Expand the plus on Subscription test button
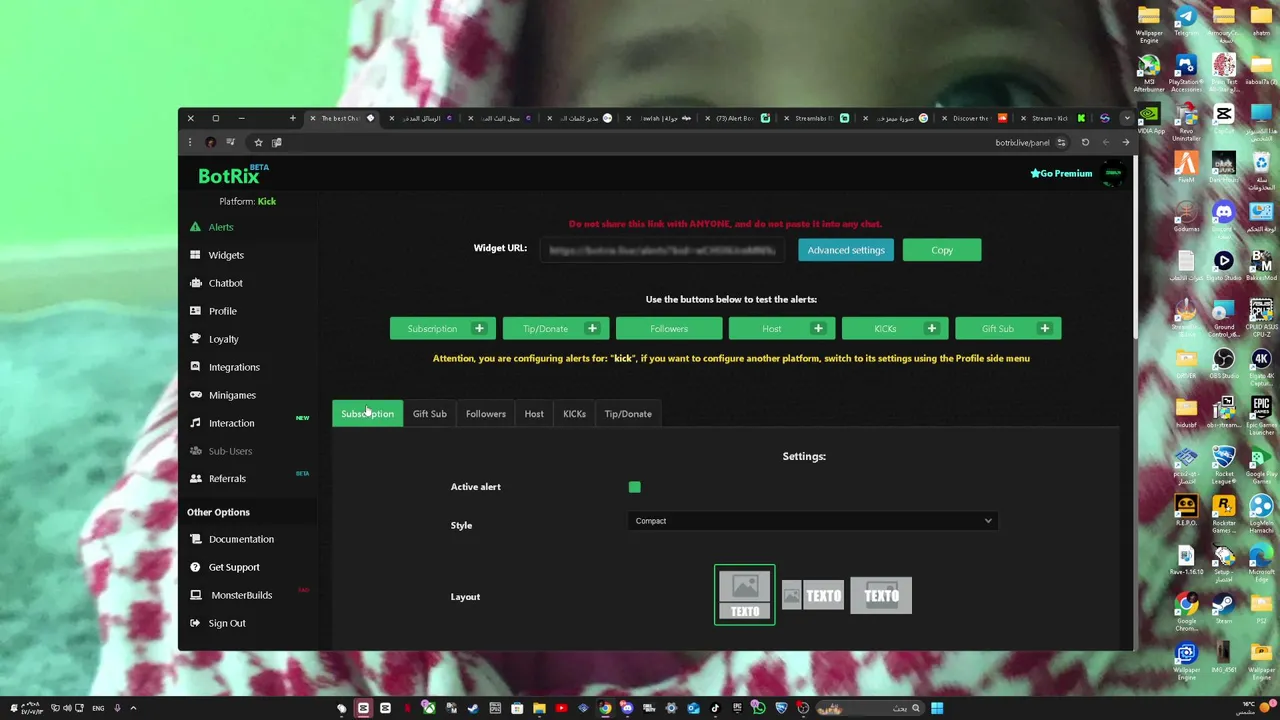 click(x=479, y=329)
